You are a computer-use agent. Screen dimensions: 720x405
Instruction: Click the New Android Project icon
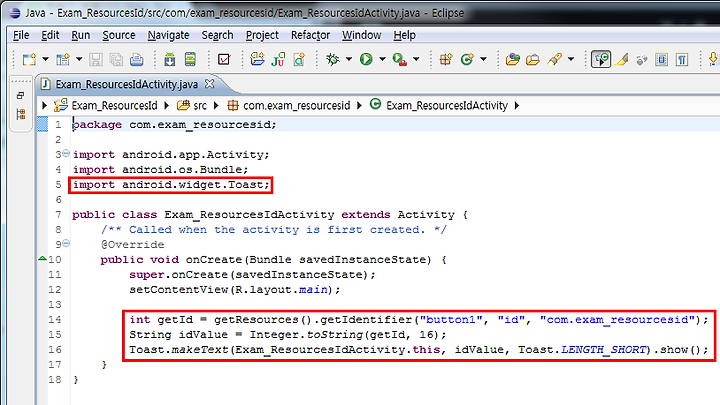tap(257, 59)
